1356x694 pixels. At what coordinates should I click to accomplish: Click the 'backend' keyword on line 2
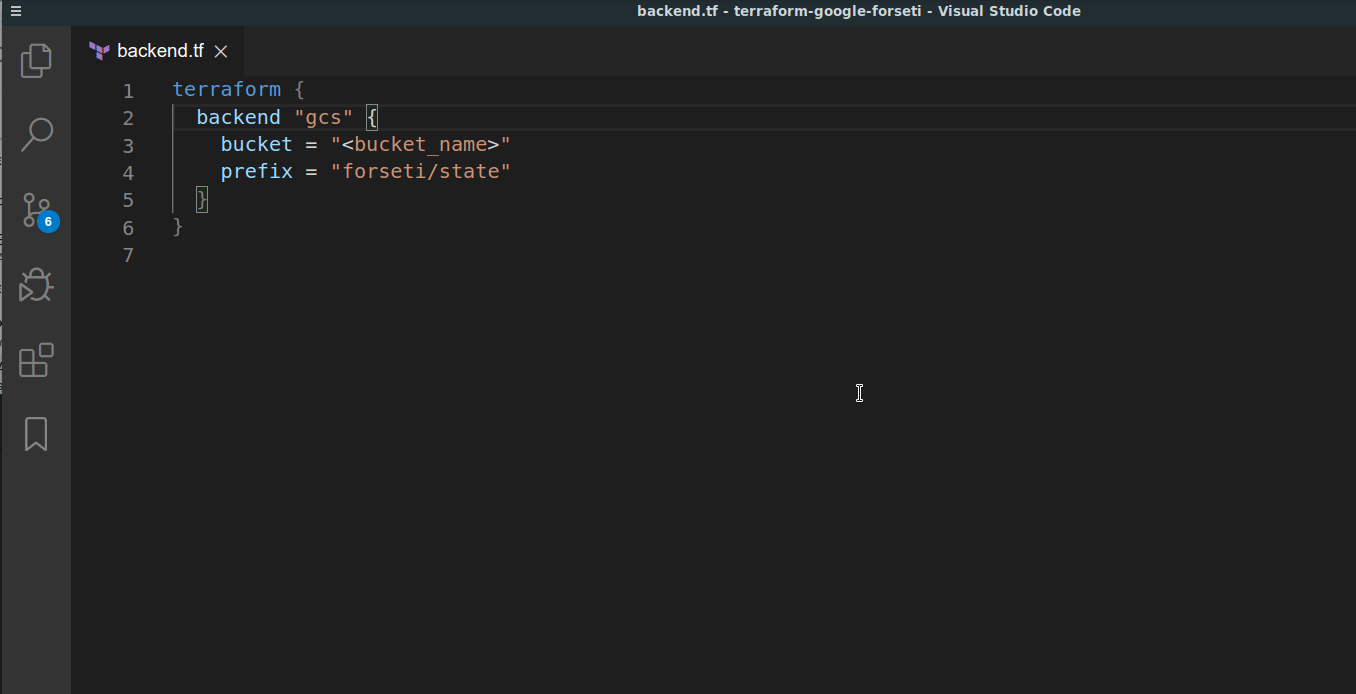point(239,117)
